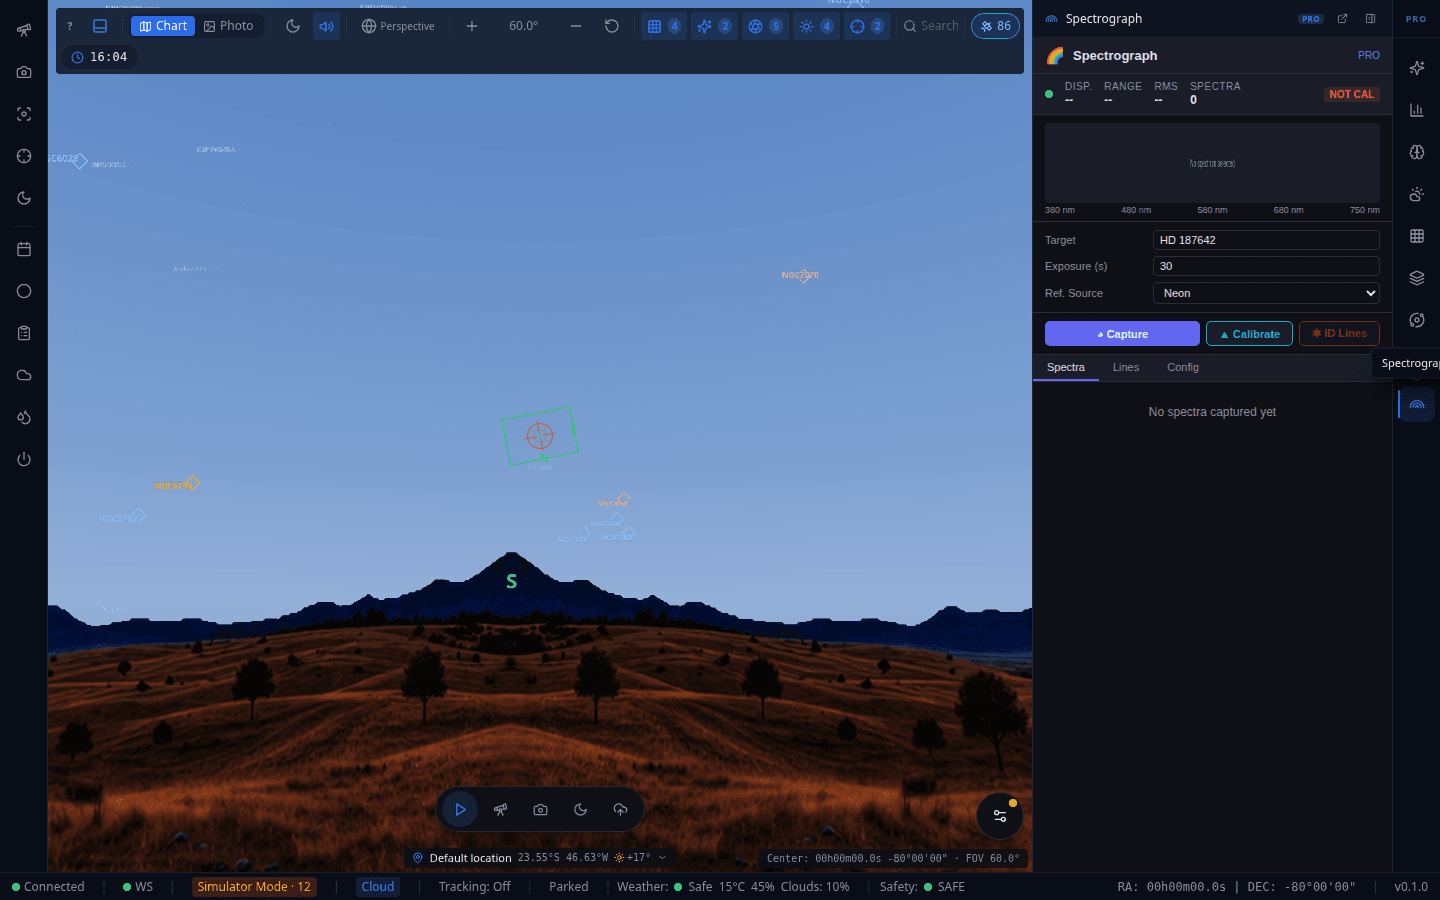The height and width of the screenshot is (900, 1440).
Task: Click the moon icon in bottom control bar
Action: (580, 810)
